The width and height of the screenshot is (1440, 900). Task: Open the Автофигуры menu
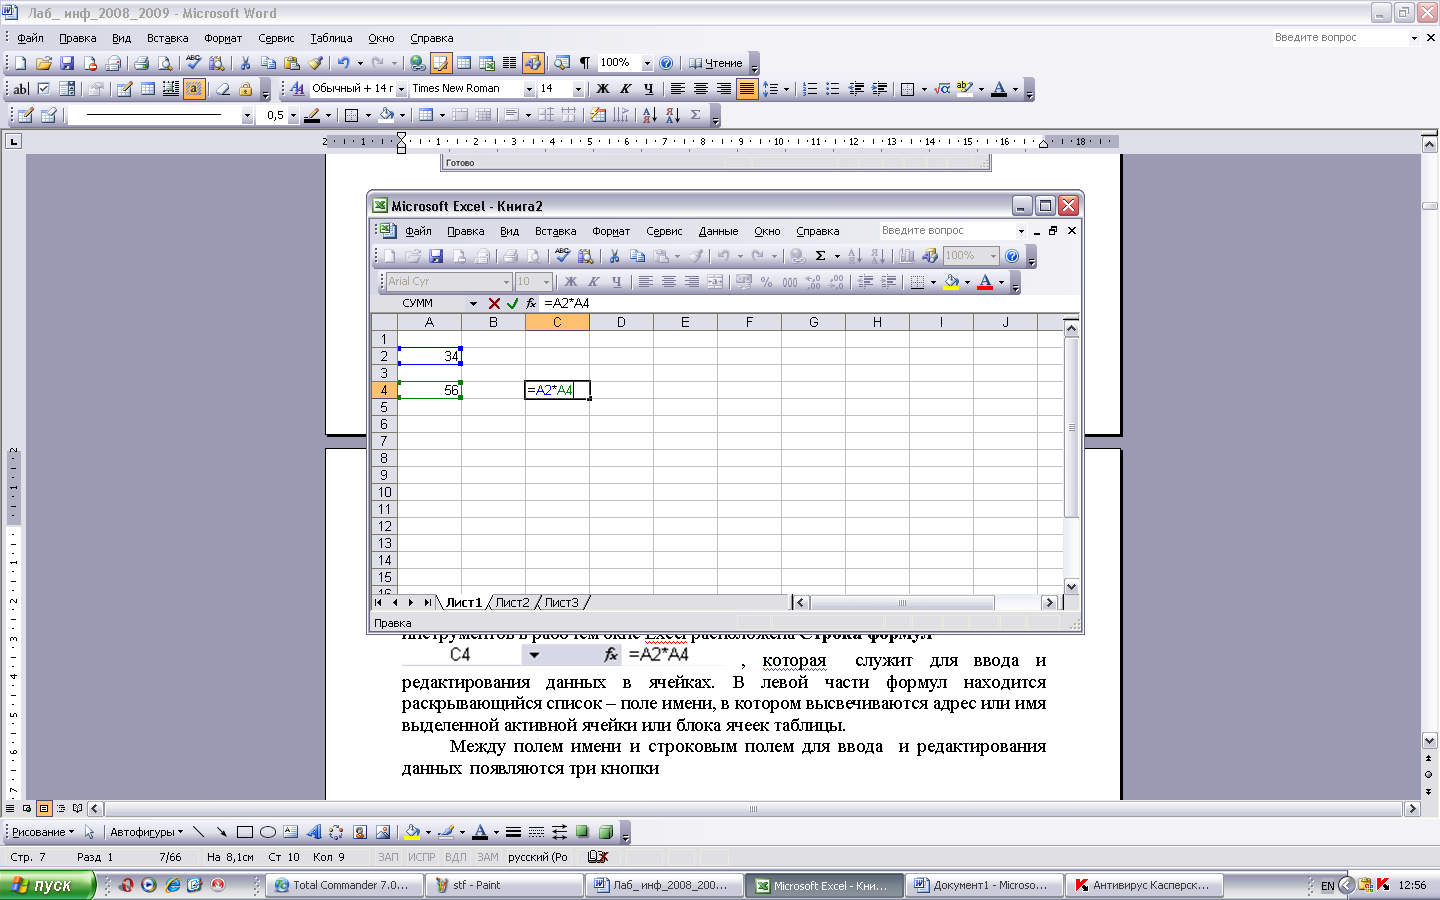[x=146, y=832]
